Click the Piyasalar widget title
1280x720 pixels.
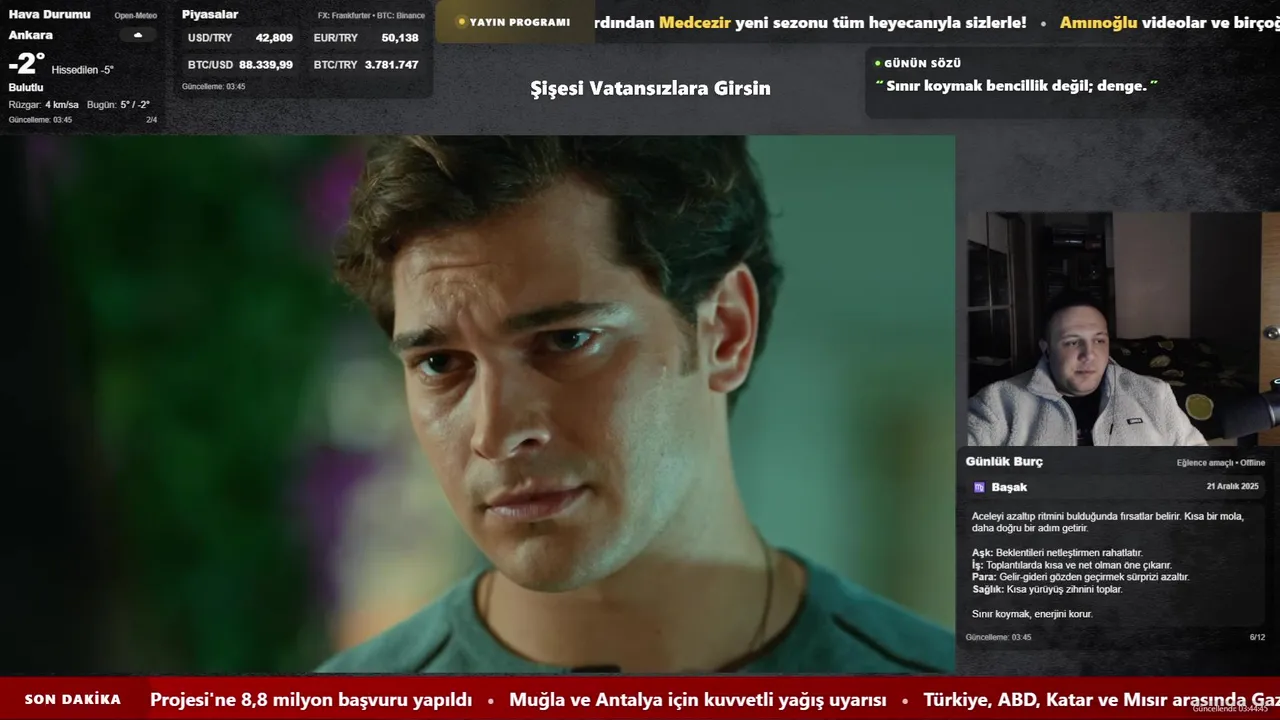pos(210,14)
